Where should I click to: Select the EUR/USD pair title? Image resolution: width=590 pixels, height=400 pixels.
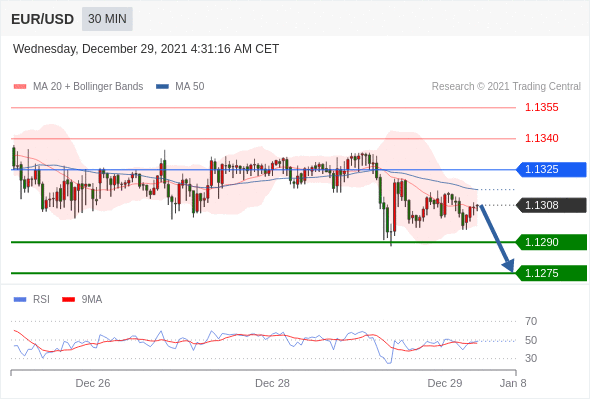click(43, 19)
